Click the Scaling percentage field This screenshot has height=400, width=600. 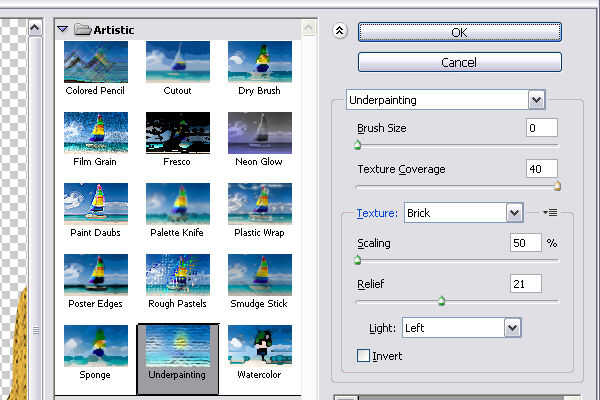coord(526,243)
